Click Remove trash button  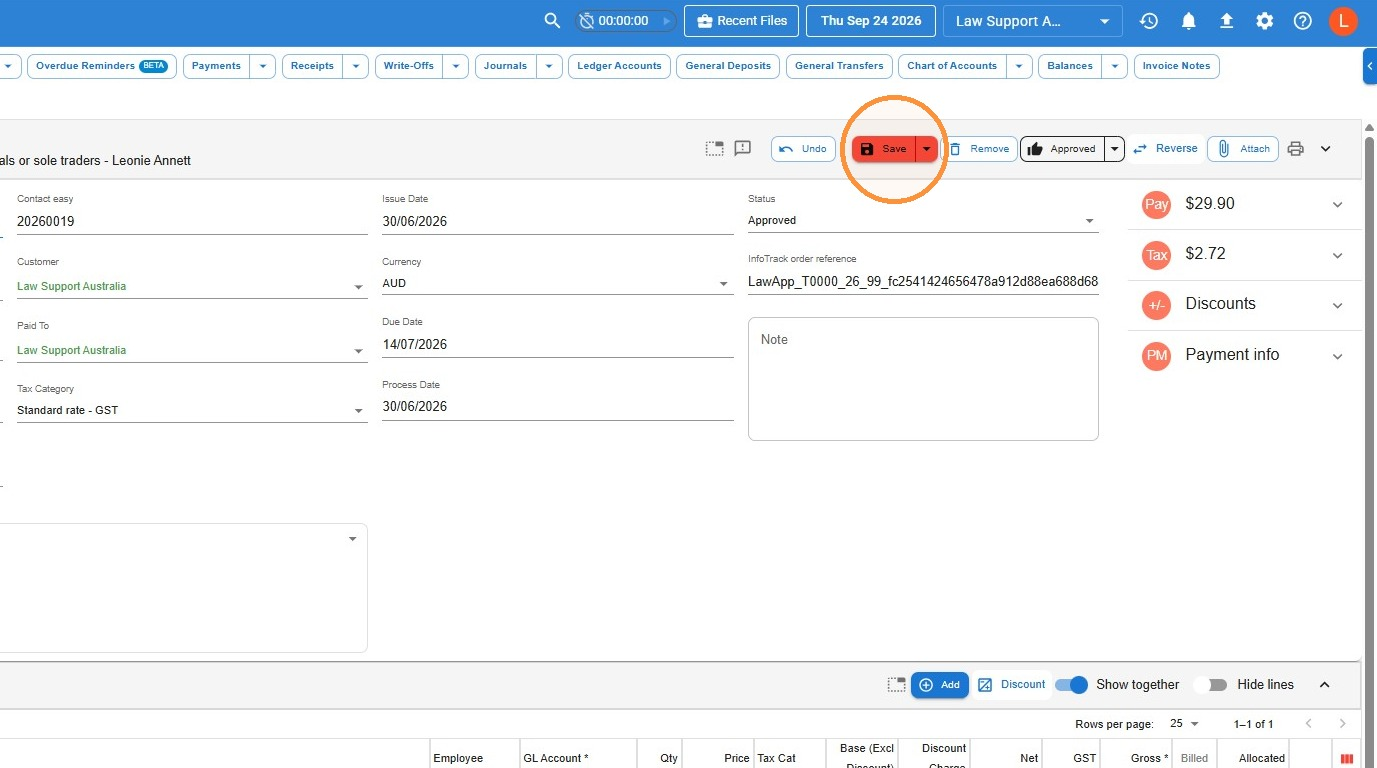(979, 149)
